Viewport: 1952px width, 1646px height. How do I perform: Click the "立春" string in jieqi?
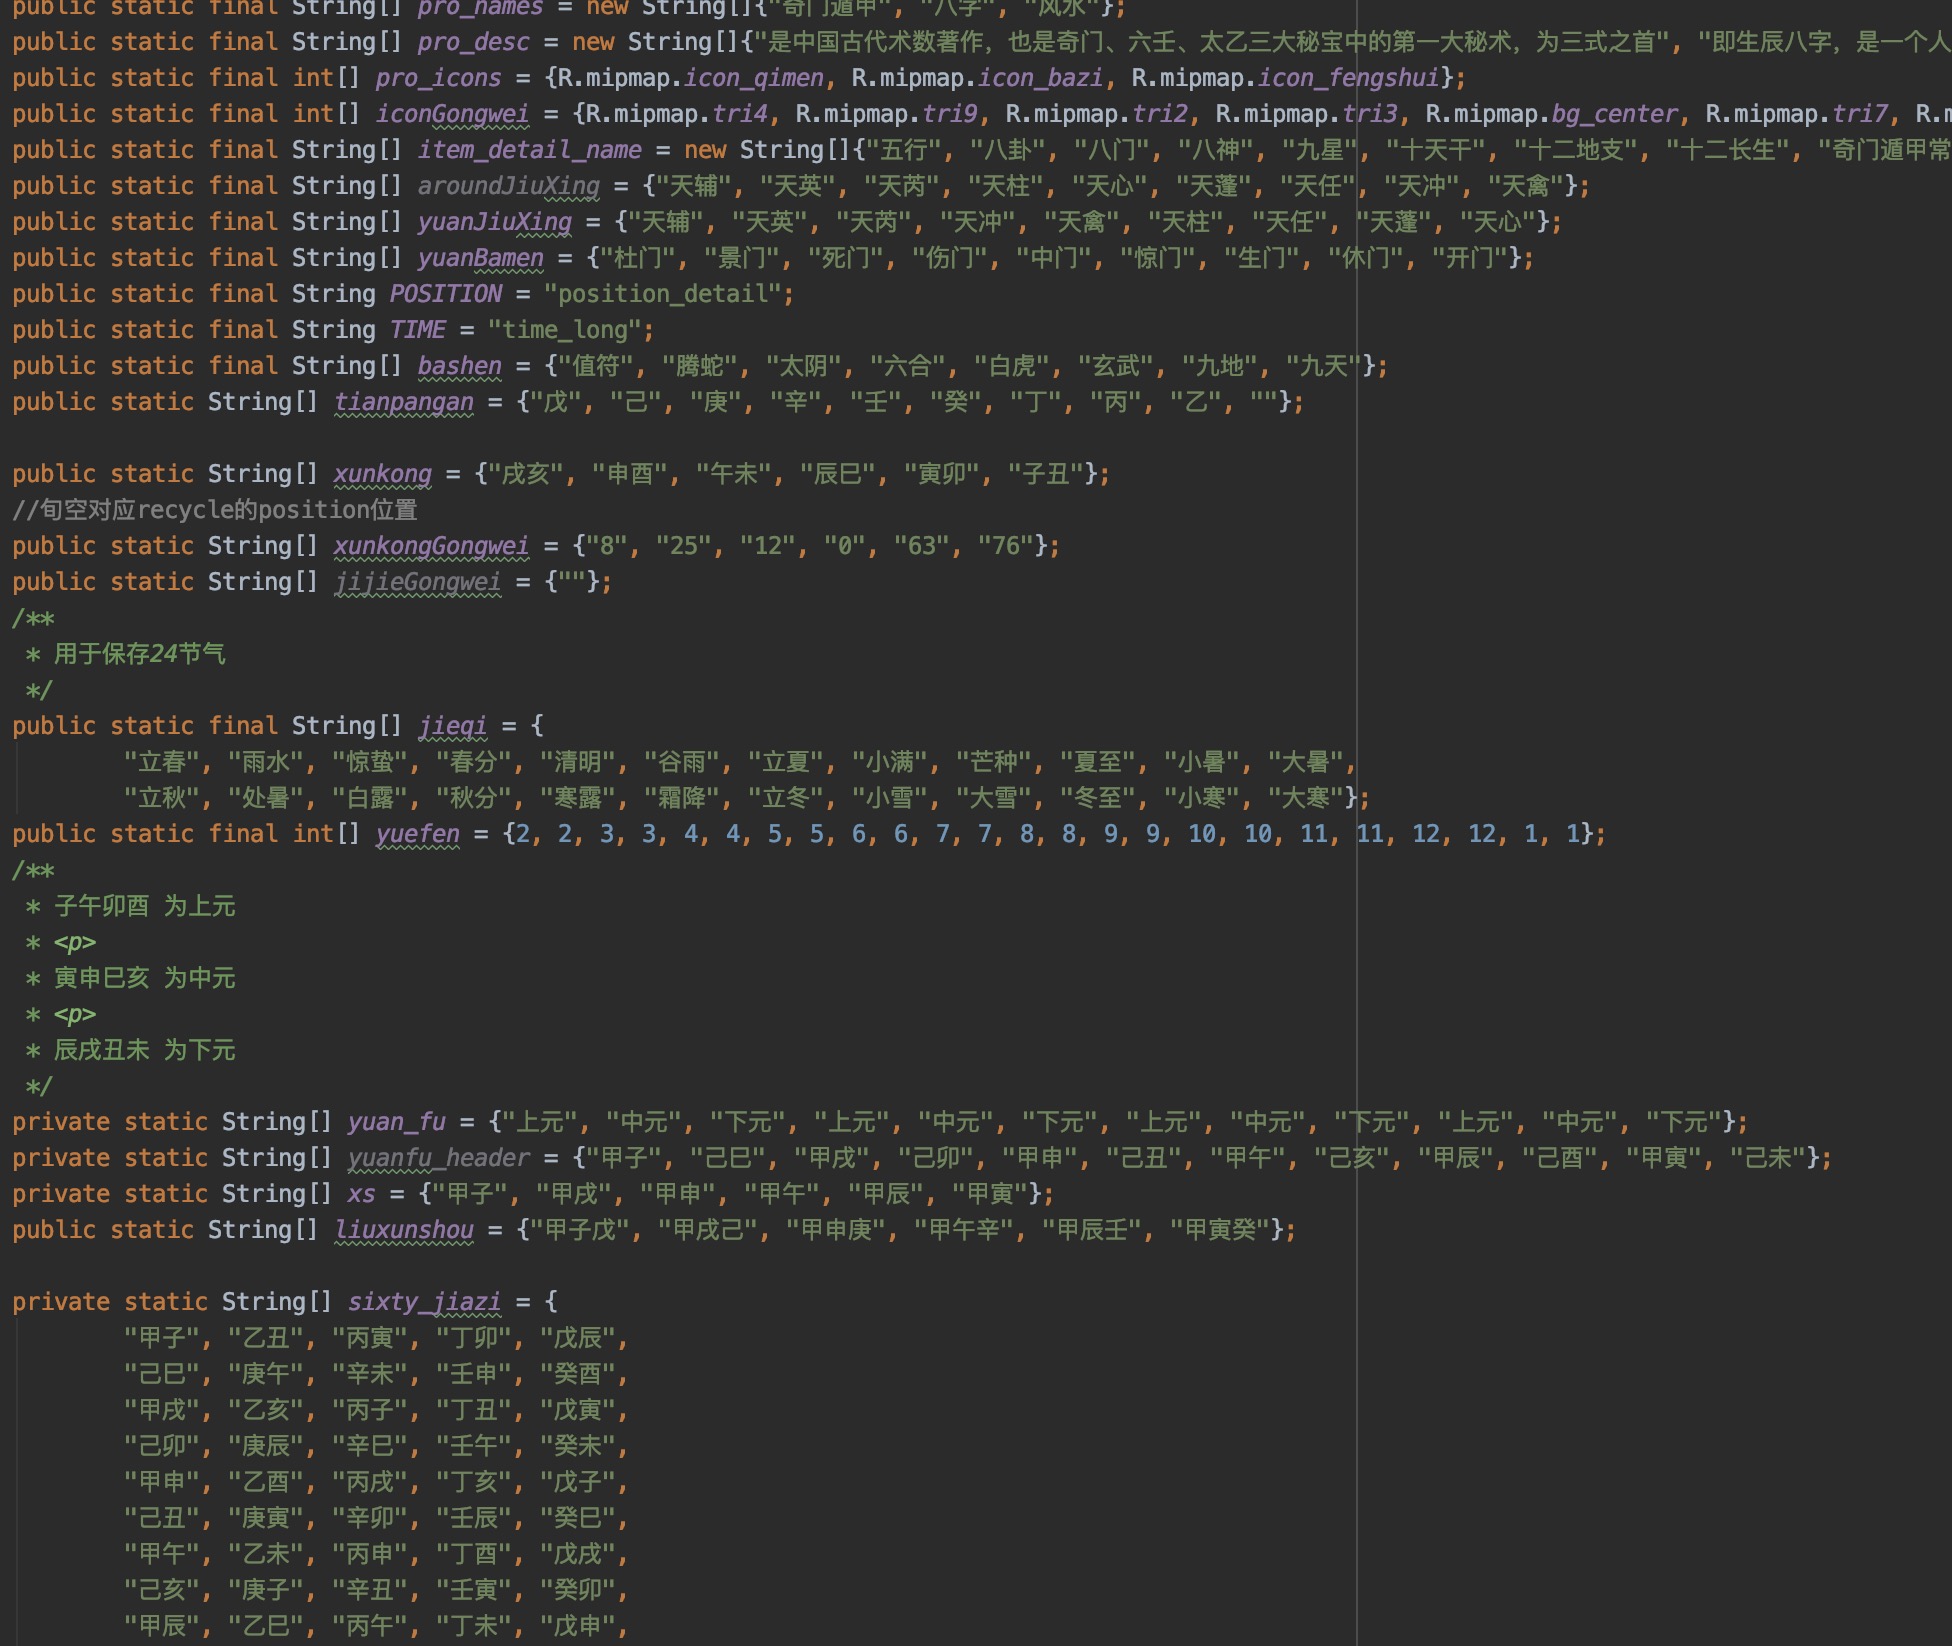162,762
